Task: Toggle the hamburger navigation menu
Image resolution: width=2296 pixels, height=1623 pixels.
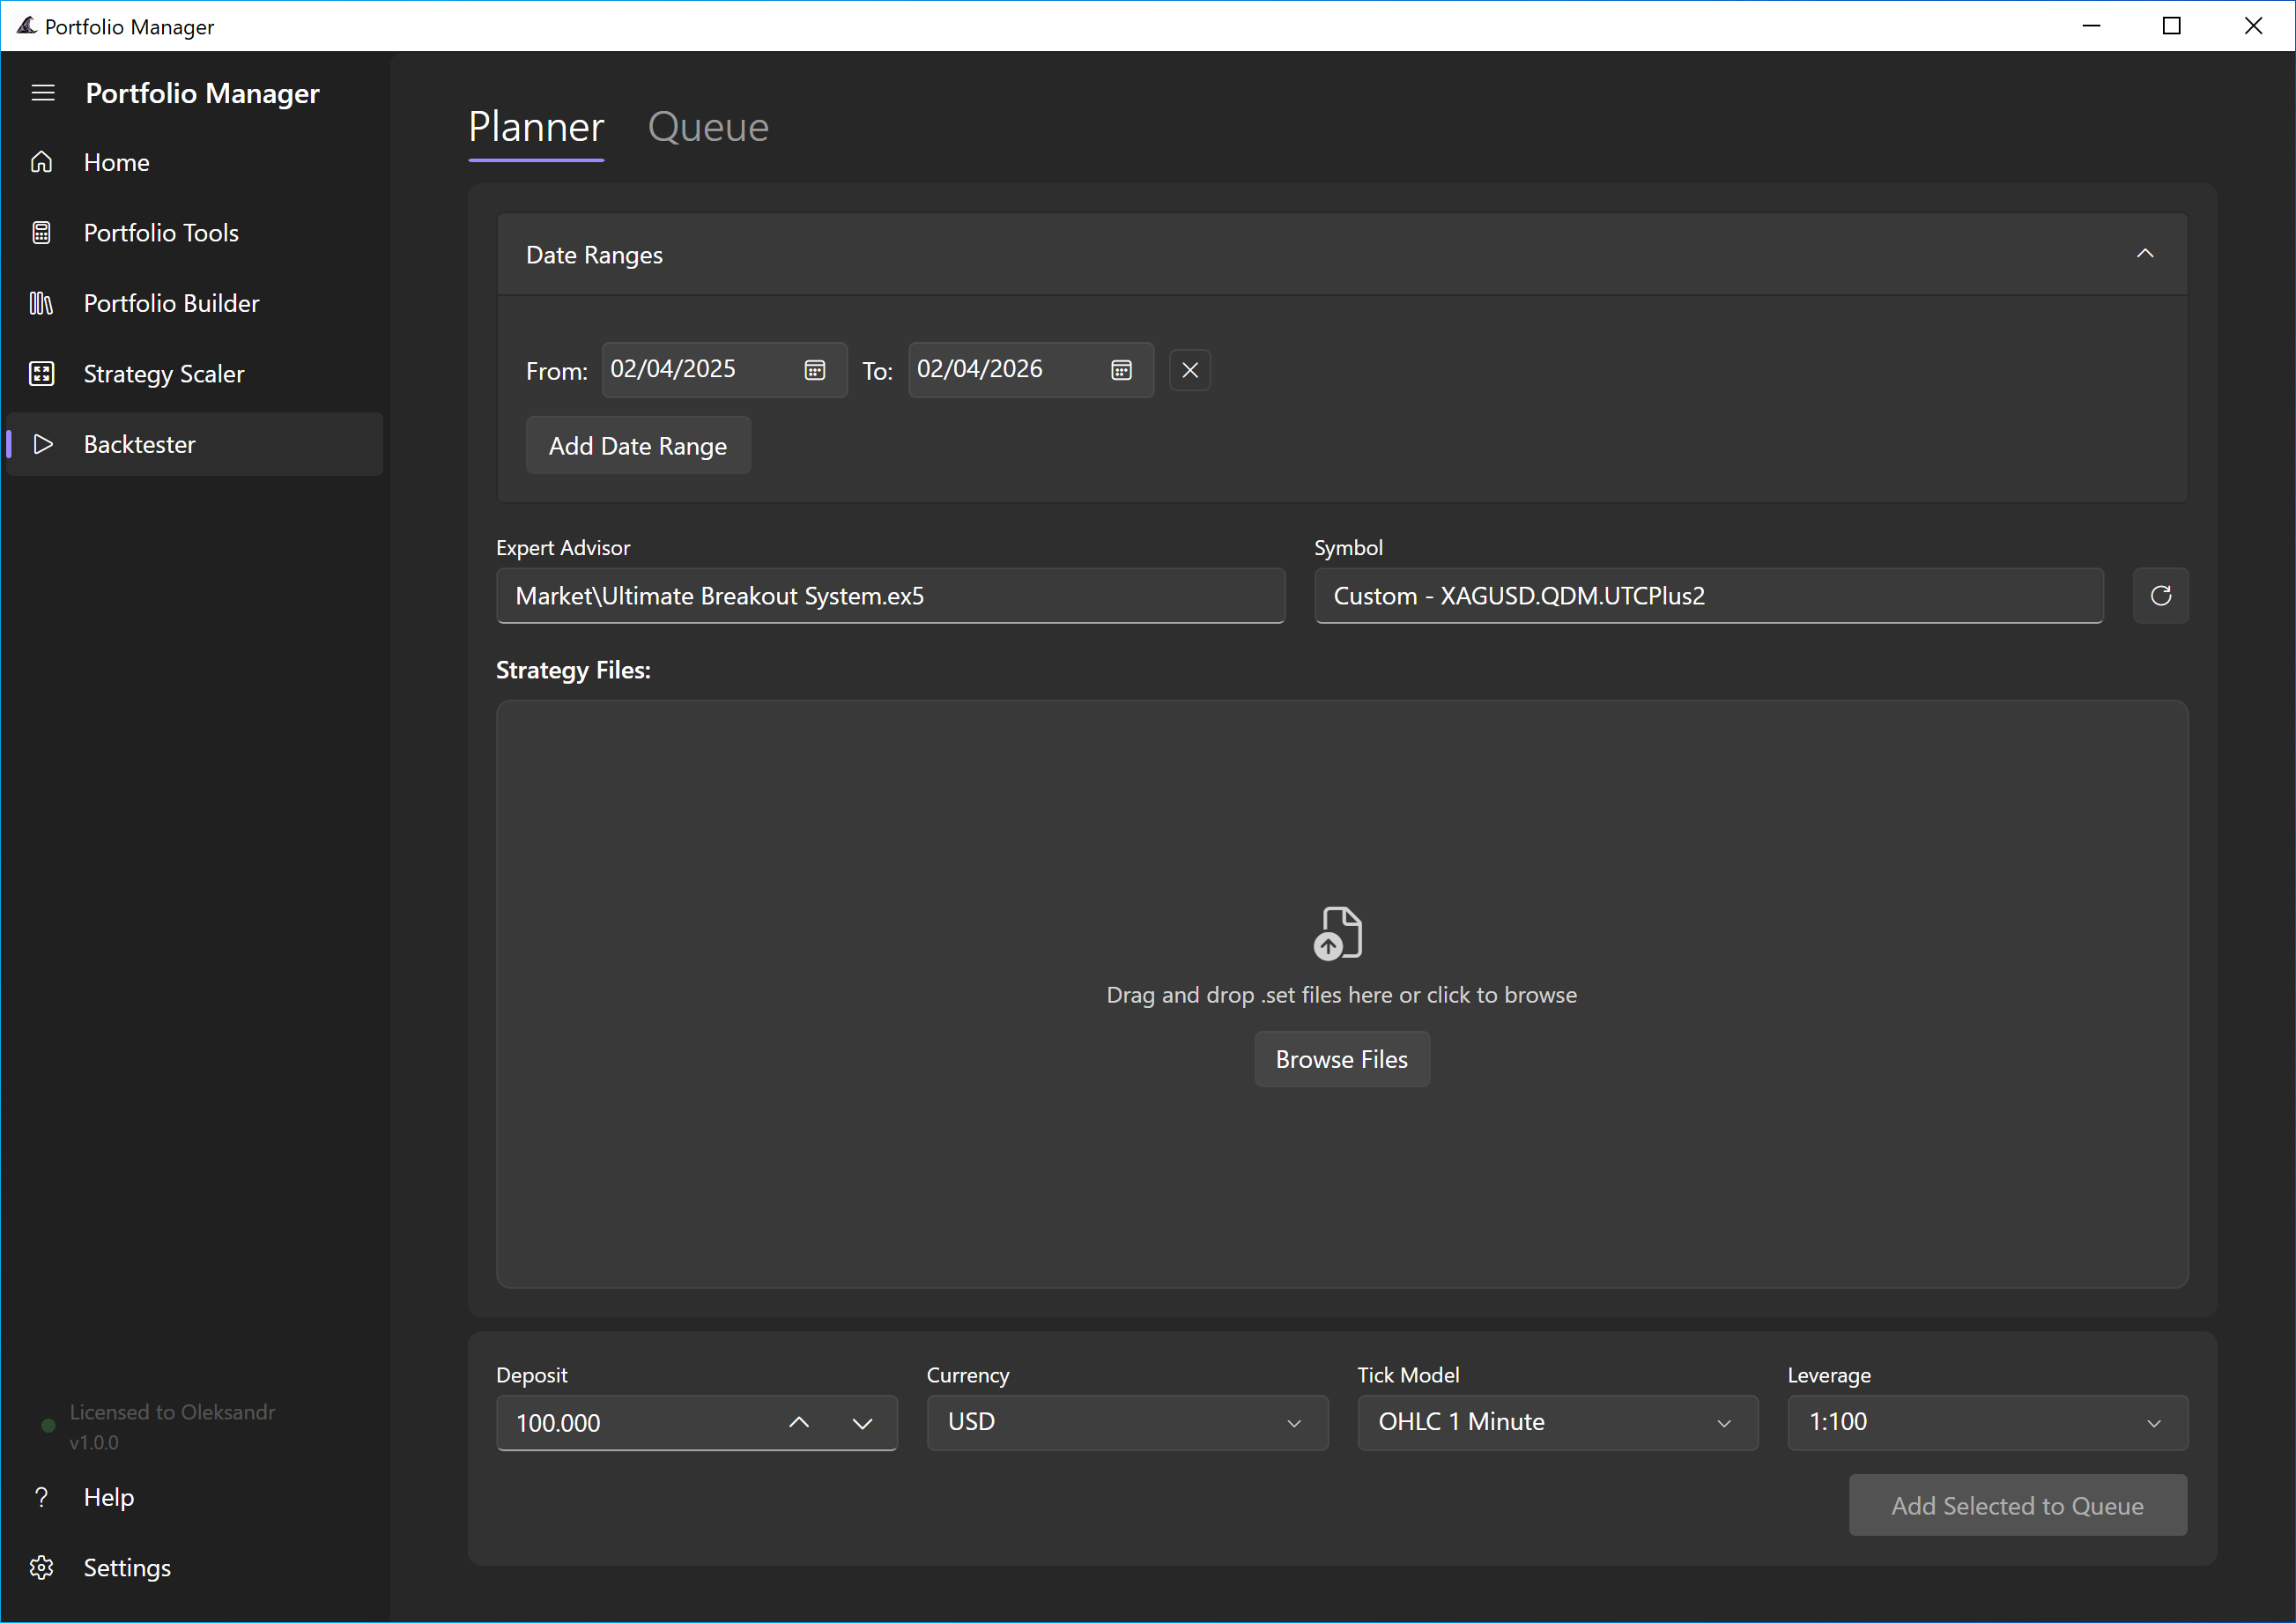Action: coord(43,93)
